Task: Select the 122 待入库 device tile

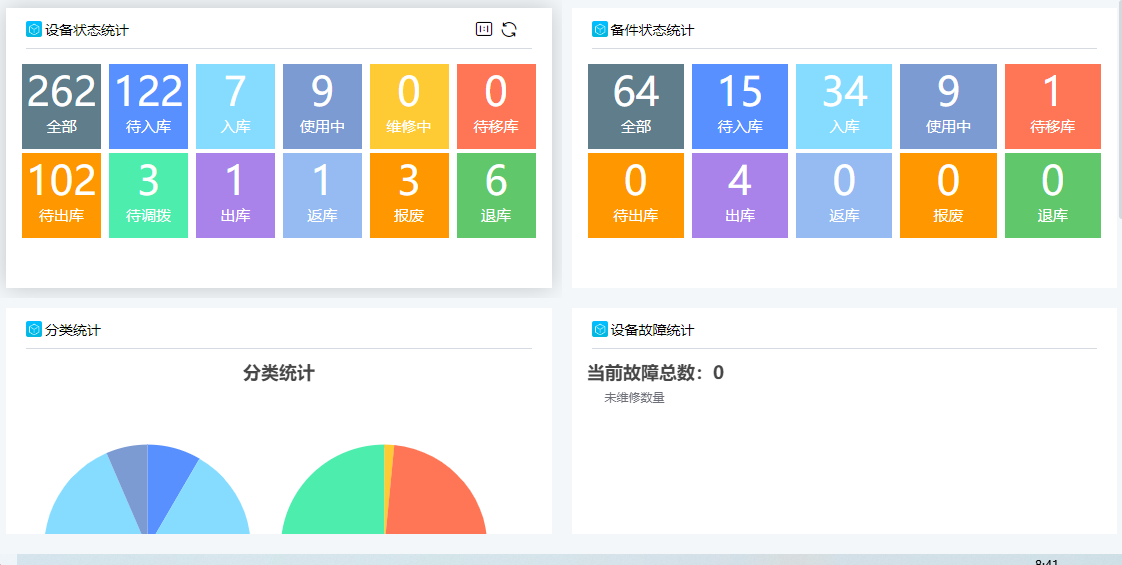Action: 148,106
